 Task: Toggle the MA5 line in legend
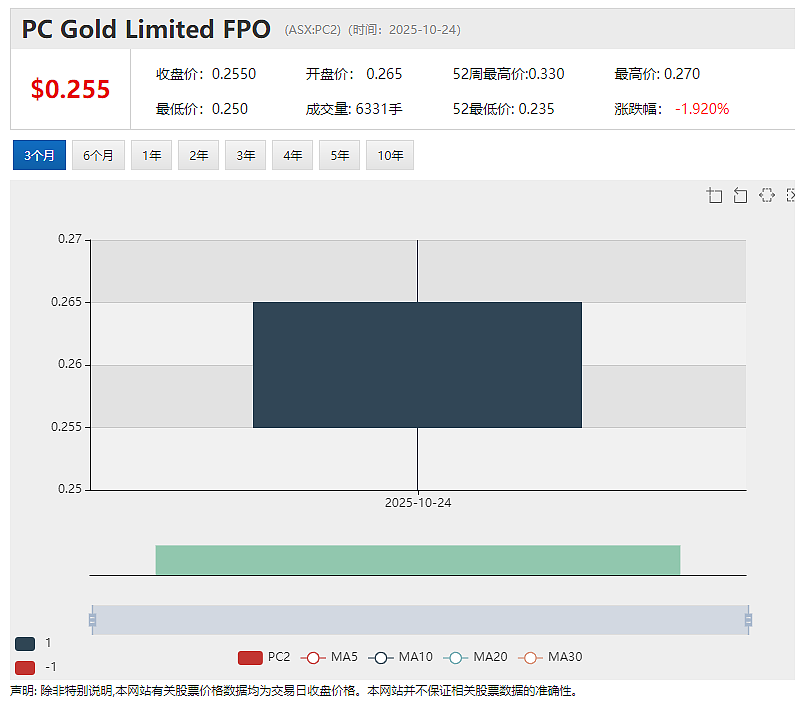(329, 657)
